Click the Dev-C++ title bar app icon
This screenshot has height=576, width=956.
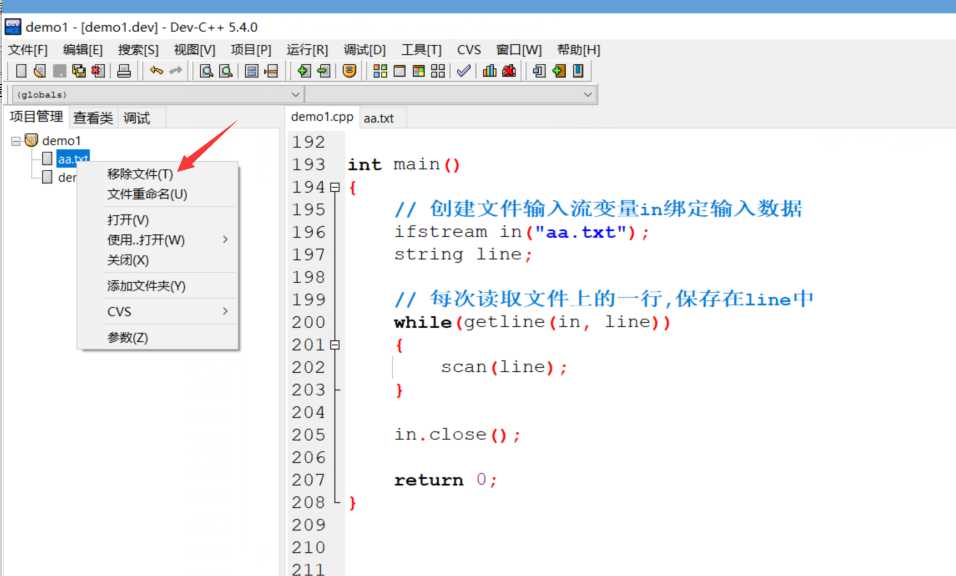point(13,27)
